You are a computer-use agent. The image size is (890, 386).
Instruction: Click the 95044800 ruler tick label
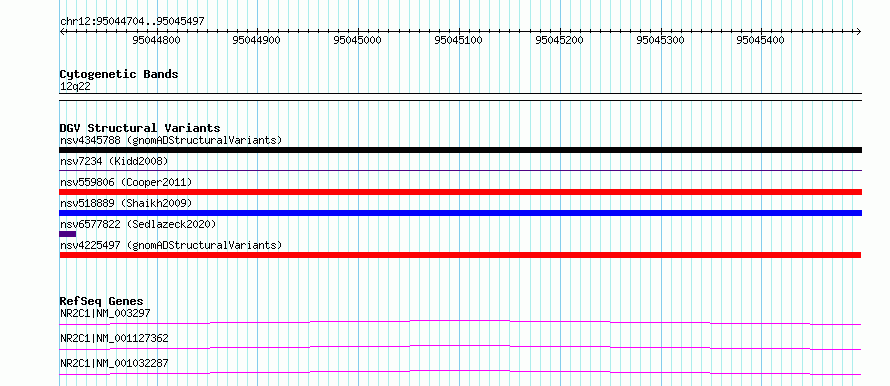coord(156,40)
